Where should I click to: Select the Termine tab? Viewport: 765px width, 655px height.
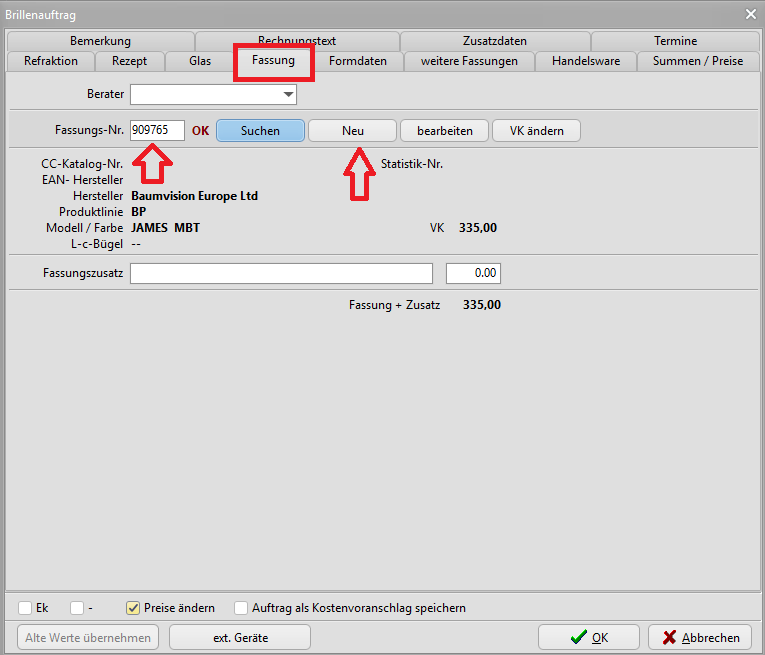(675, 41)
